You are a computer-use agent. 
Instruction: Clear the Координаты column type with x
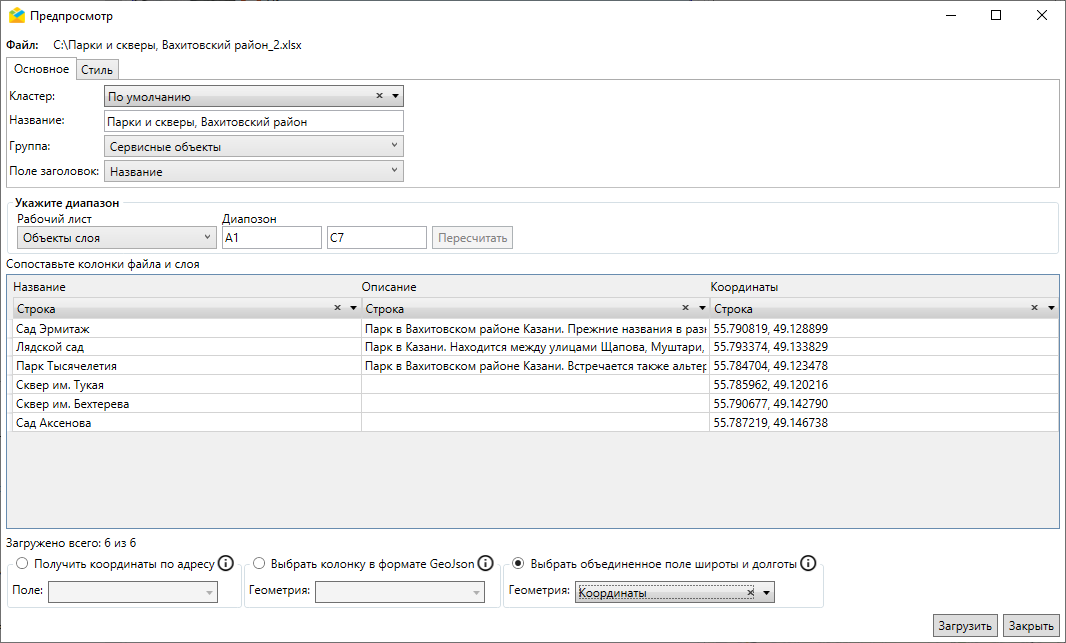pyautogui.click(x=1035, y=309)
